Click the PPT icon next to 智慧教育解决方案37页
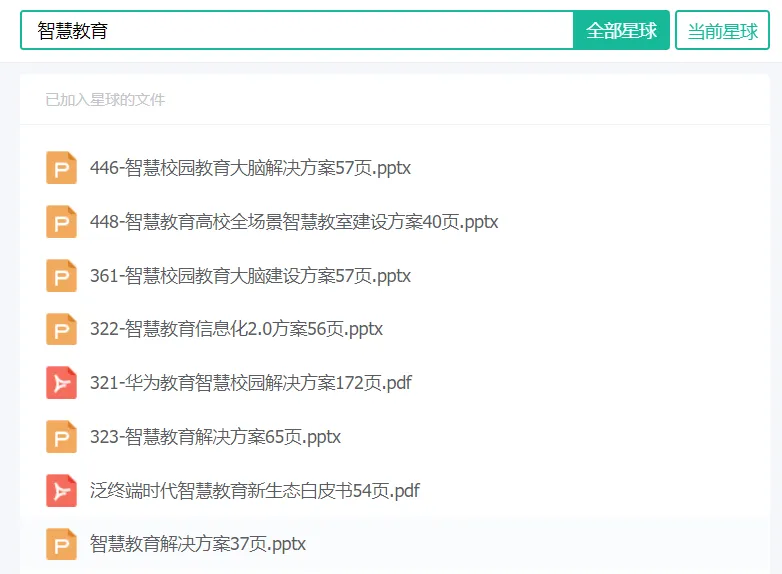This screenshot has width=782, height=574. click(x=61, y=544)
